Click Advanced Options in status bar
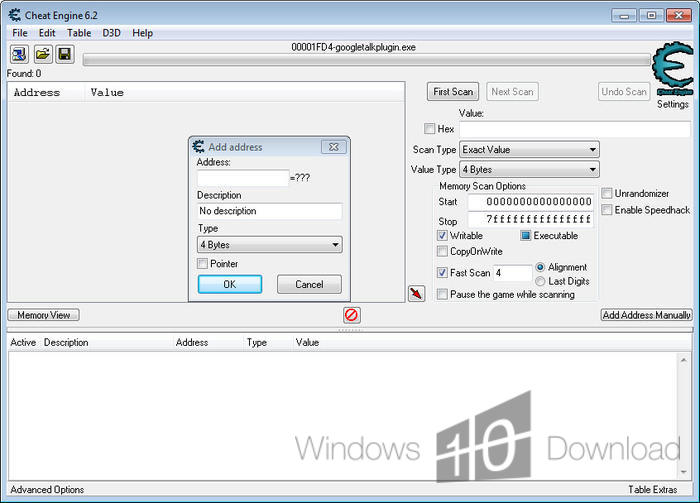The image size is (700, 503). tap(47, 490)
